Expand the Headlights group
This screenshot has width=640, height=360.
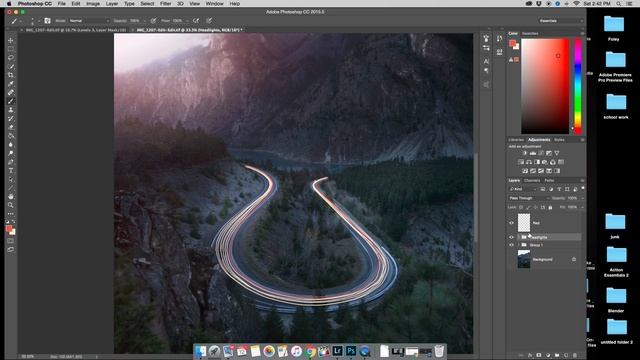point(518,237)
